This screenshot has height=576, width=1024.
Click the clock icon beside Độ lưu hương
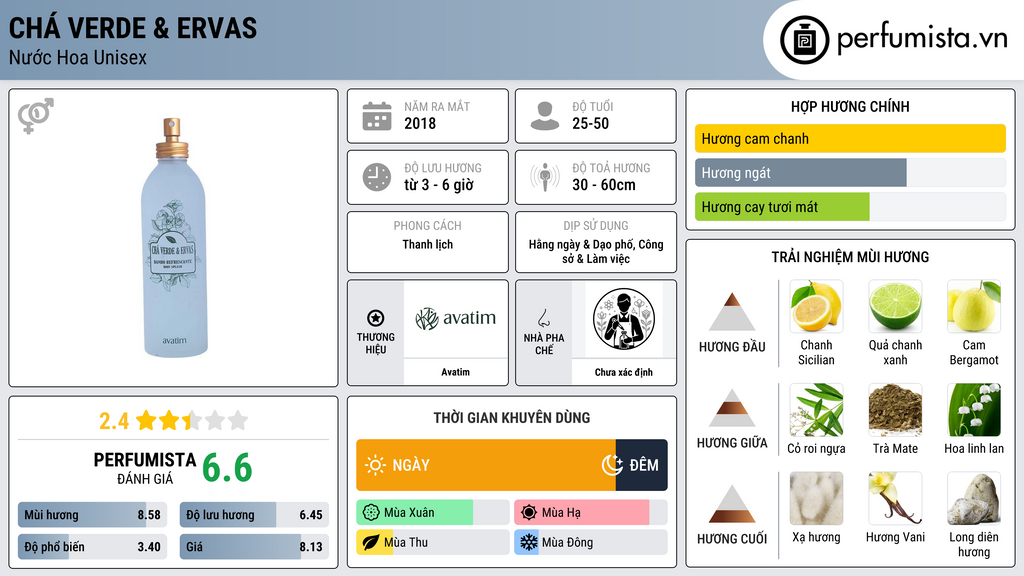(x=377, y=177)
